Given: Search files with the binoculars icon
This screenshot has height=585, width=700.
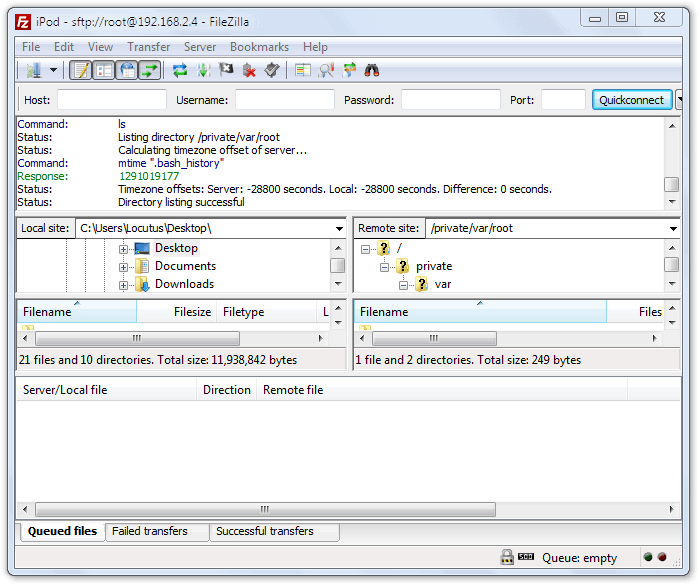Looking at the screenshot, I should pos(372,70).
